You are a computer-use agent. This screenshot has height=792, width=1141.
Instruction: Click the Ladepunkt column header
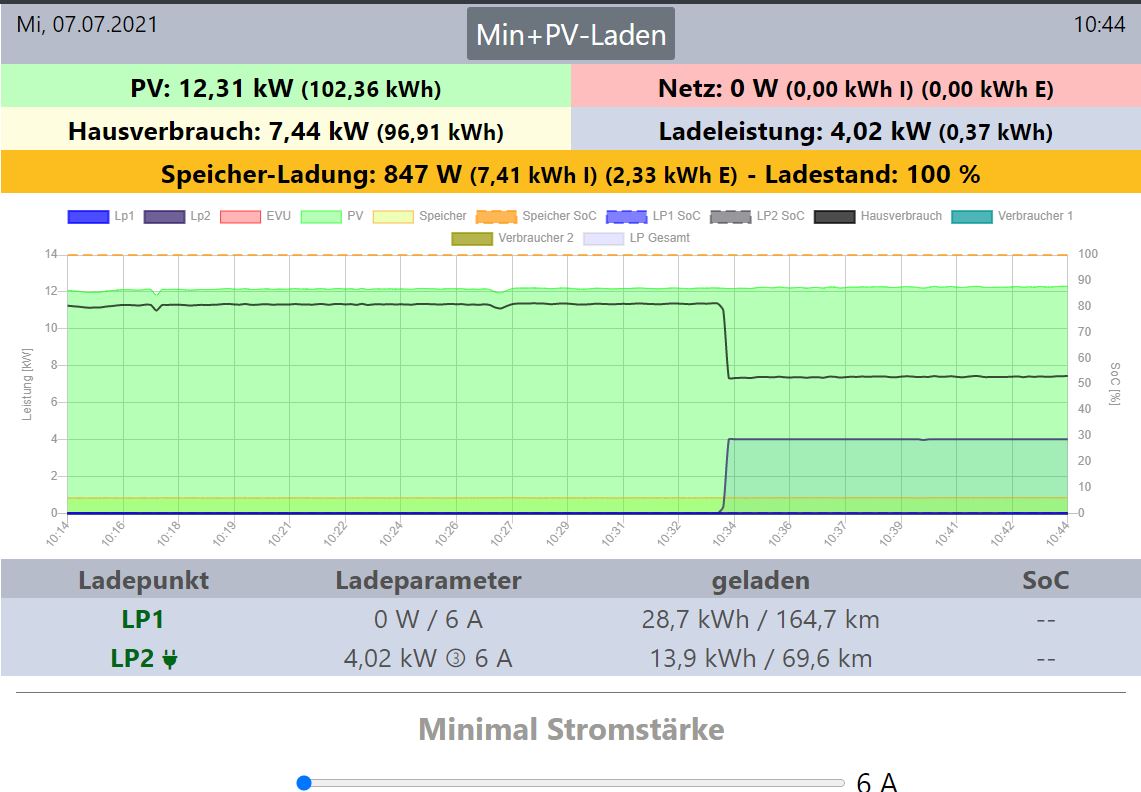(143, 580)
